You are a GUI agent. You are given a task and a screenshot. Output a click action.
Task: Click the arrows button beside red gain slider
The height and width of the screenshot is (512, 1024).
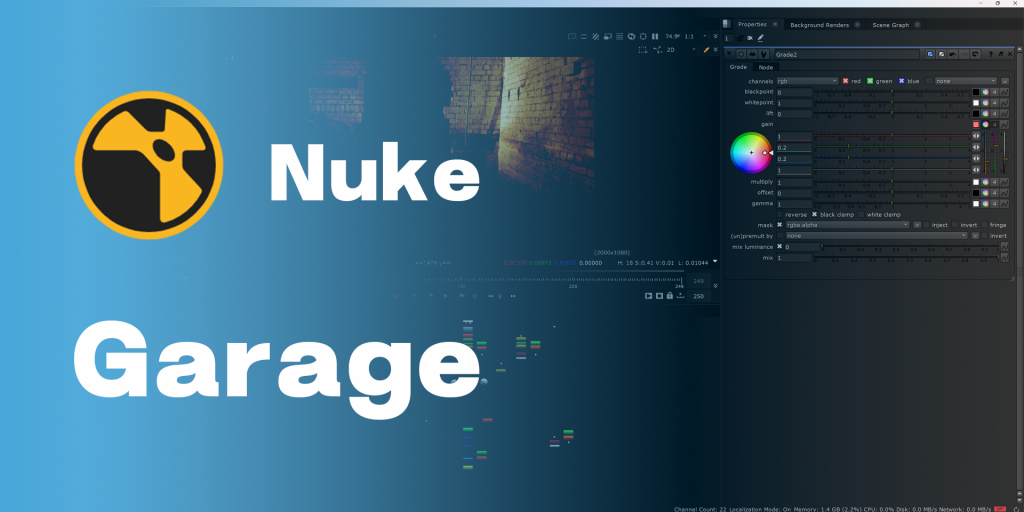click(976, 136)
